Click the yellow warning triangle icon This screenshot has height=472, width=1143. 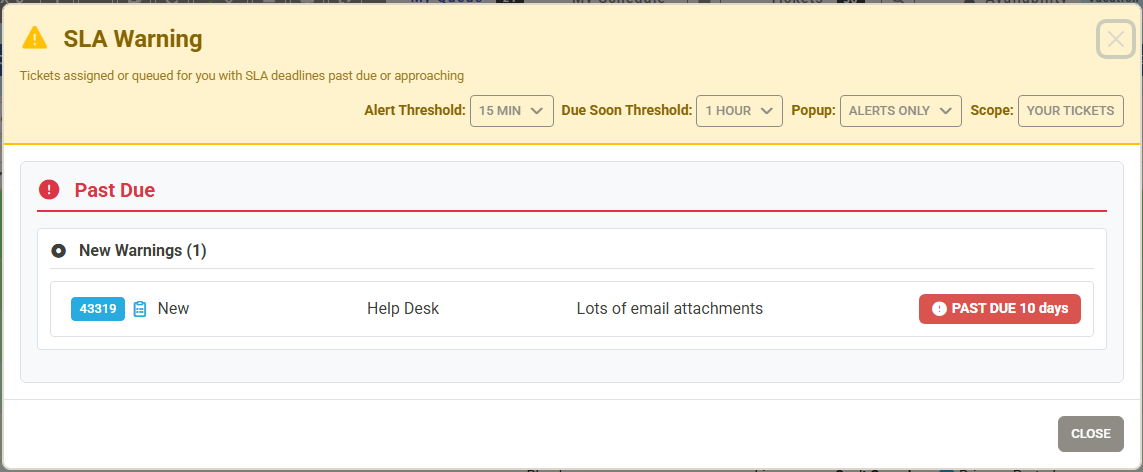coord(34,38)
